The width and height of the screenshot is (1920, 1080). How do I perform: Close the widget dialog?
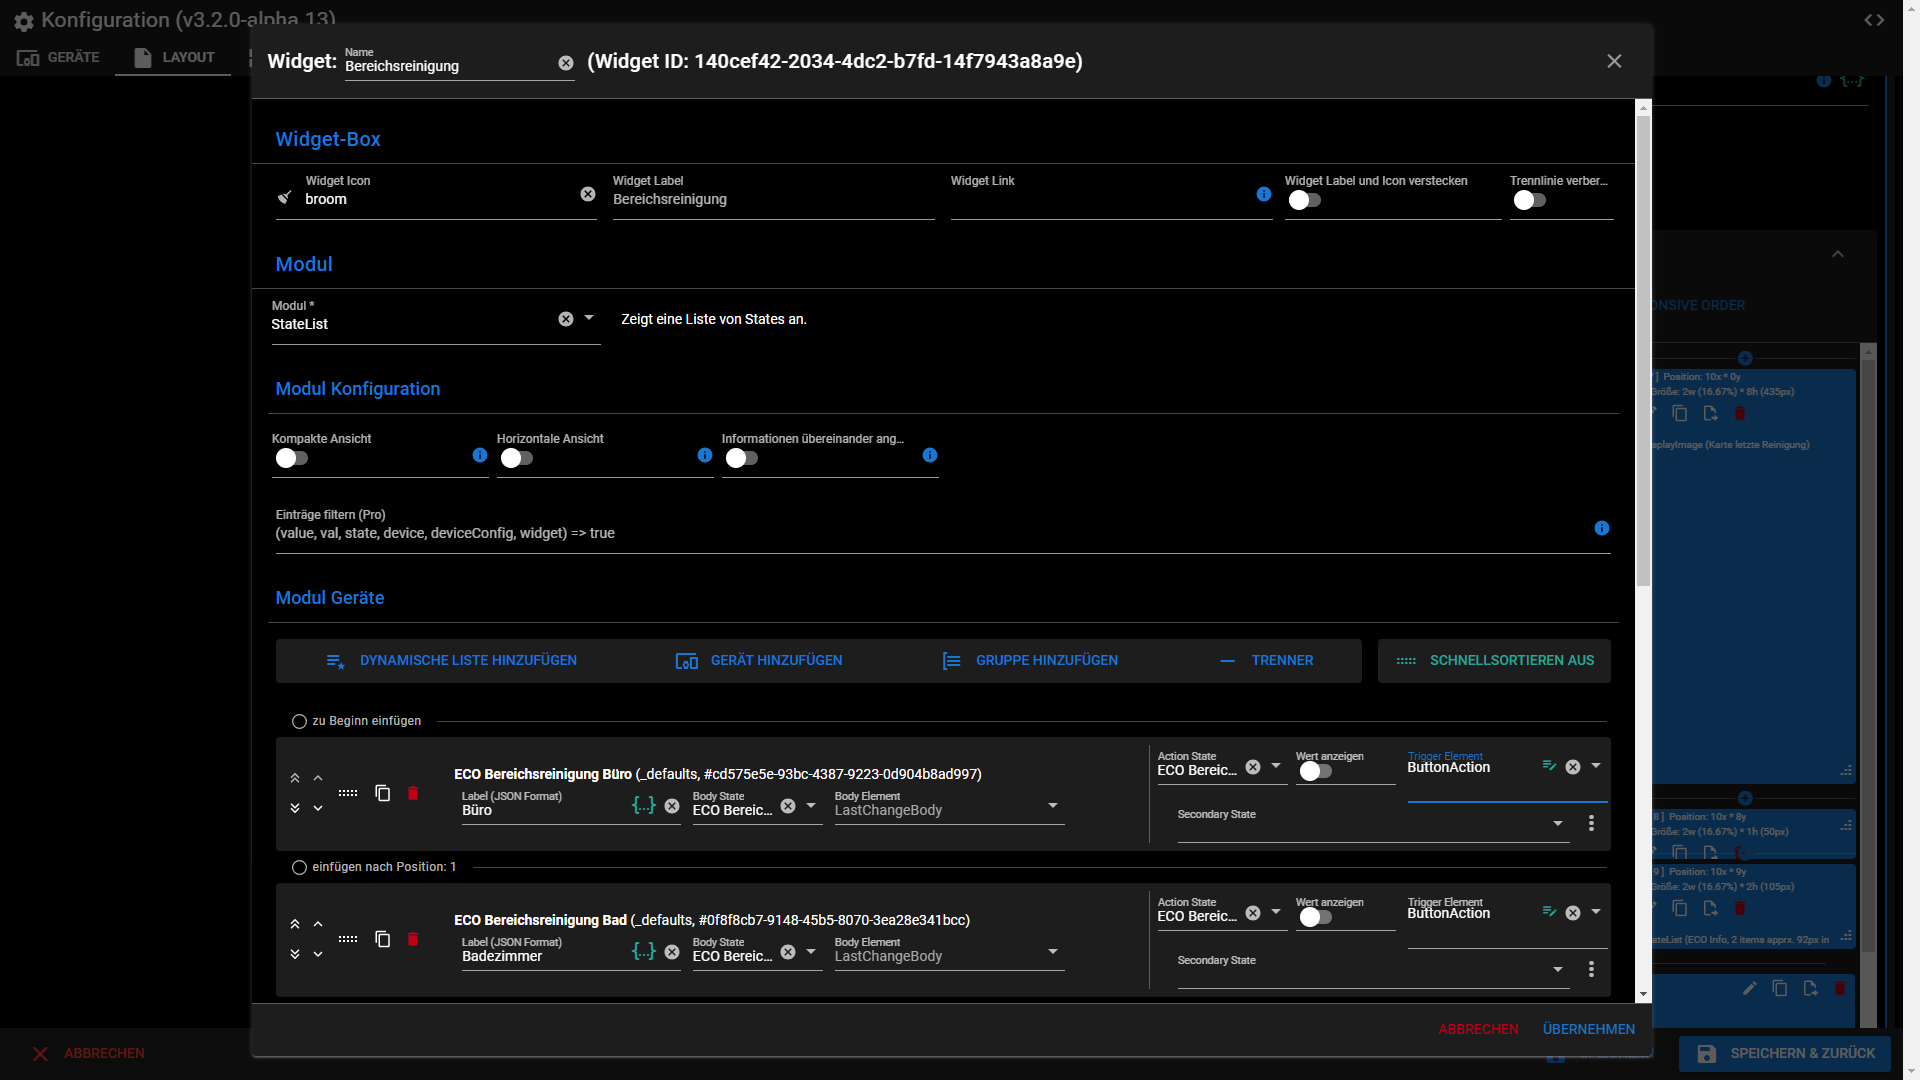(x=1614, y=61)
